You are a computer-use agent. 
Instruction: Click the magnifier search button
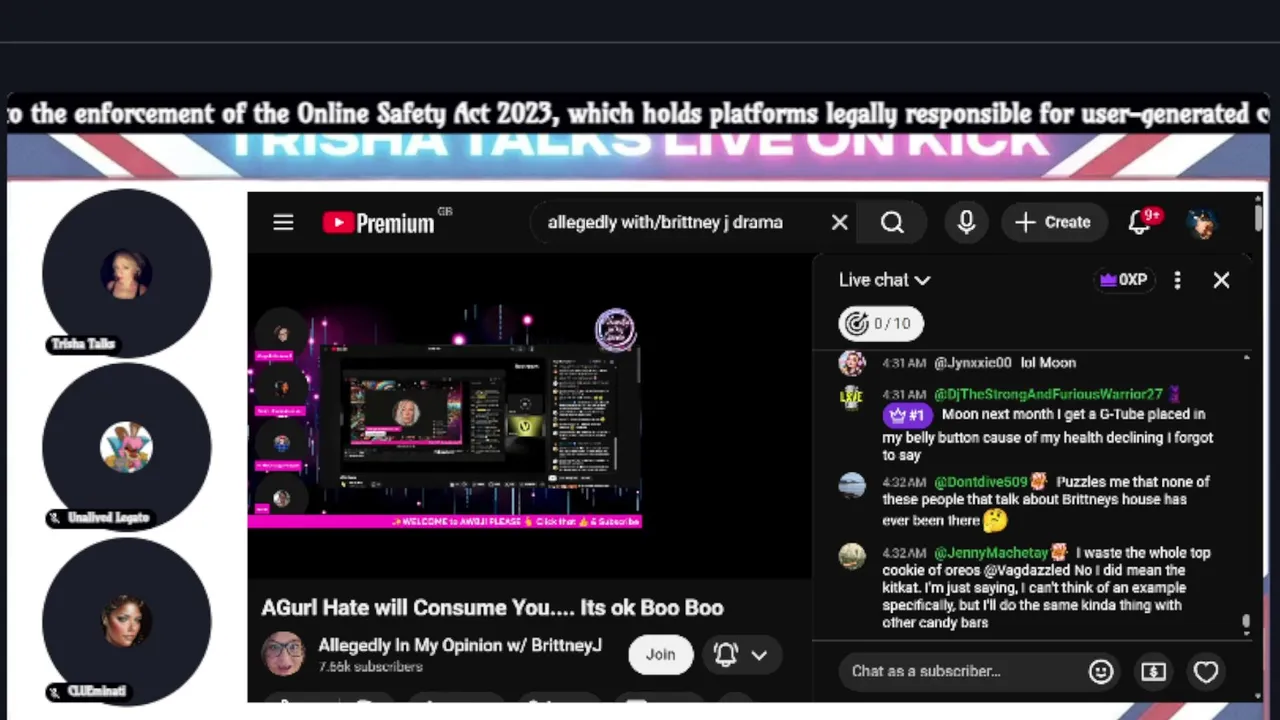(x=892, y=222)
